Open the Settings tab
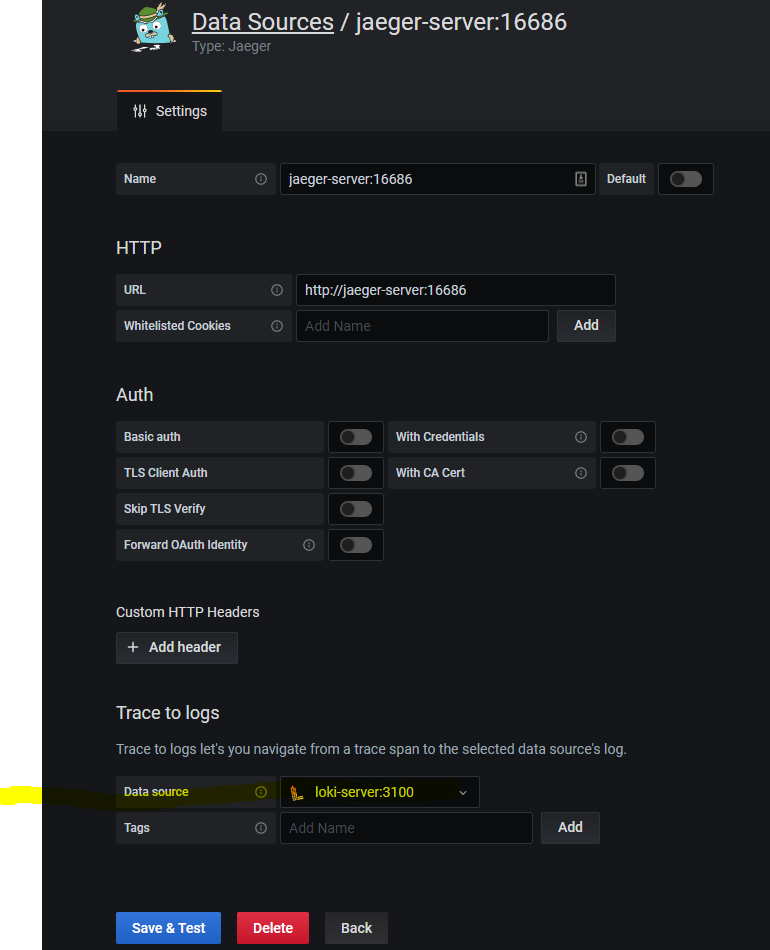 [x=170, y=111]
